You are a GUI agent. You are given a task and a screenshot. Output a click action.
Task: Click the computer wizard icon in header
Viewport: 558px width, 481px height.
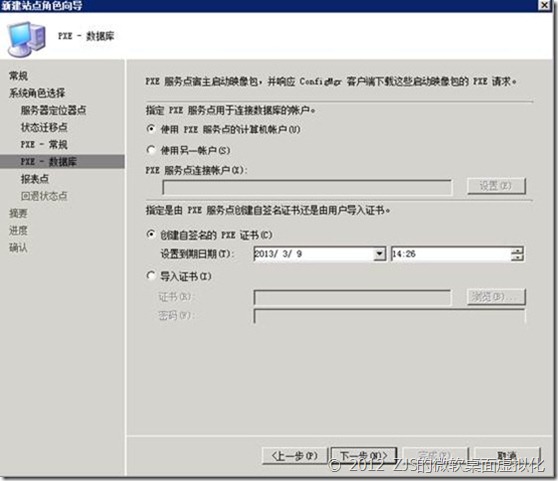tap(27, 39)
